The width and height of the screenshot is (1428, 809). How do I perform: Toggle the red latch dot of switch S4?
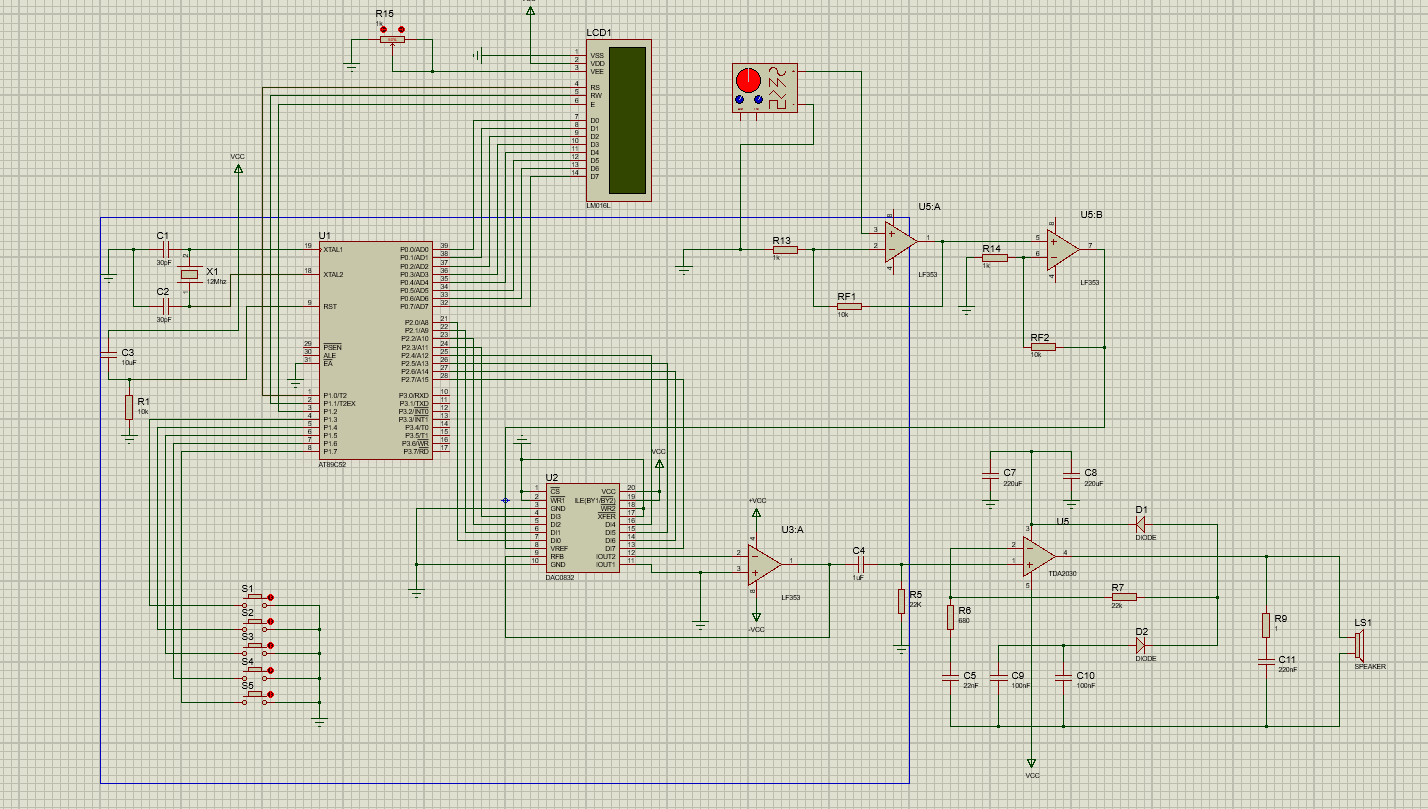270,670
